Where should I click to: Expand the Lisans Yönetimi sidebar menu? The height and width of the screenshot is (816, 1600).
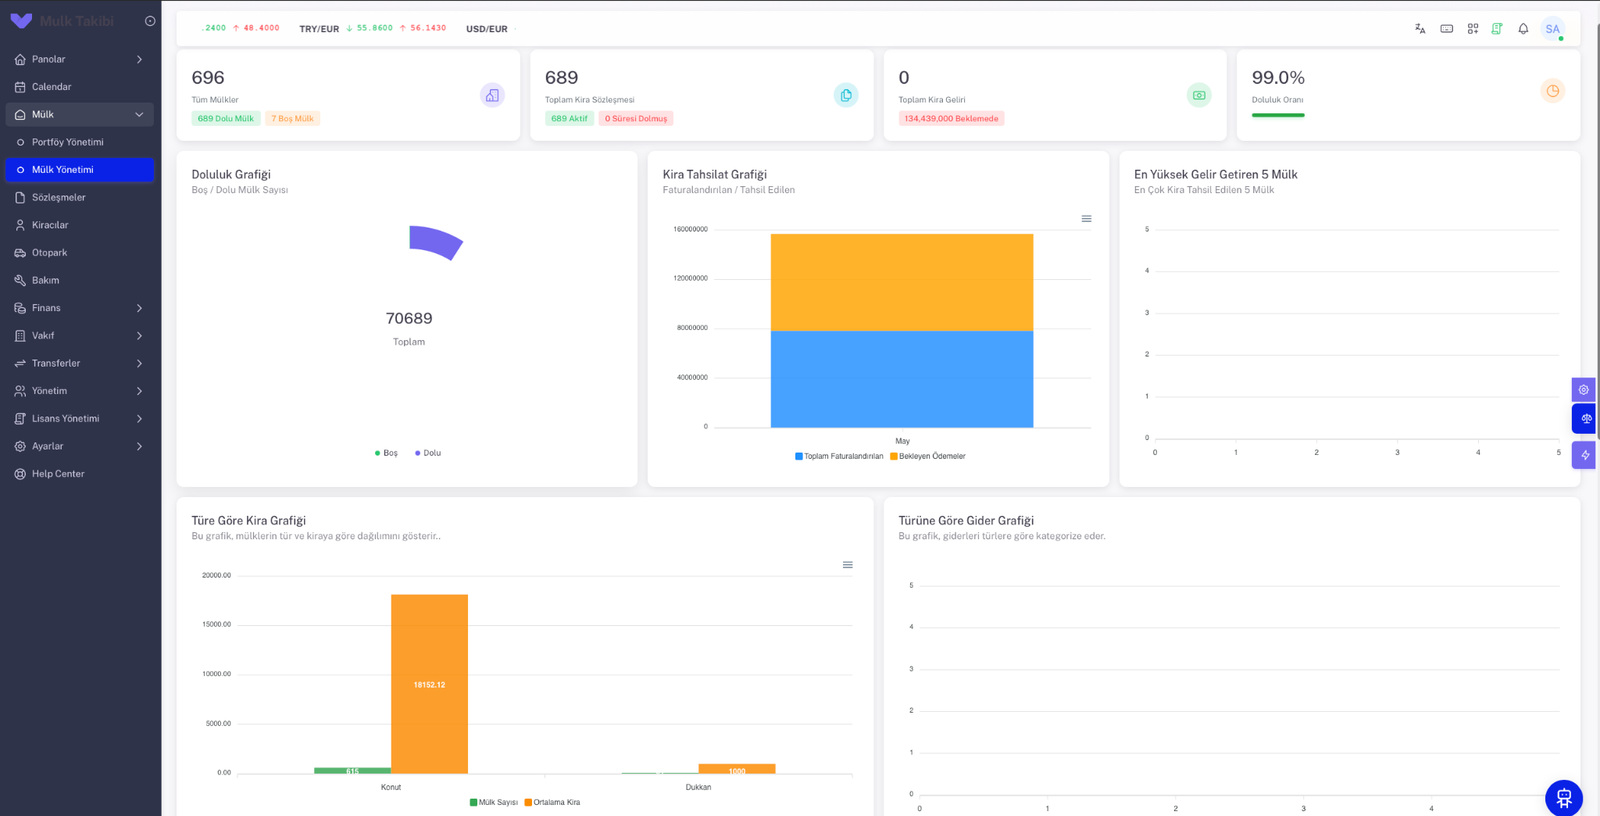[80, 419]
